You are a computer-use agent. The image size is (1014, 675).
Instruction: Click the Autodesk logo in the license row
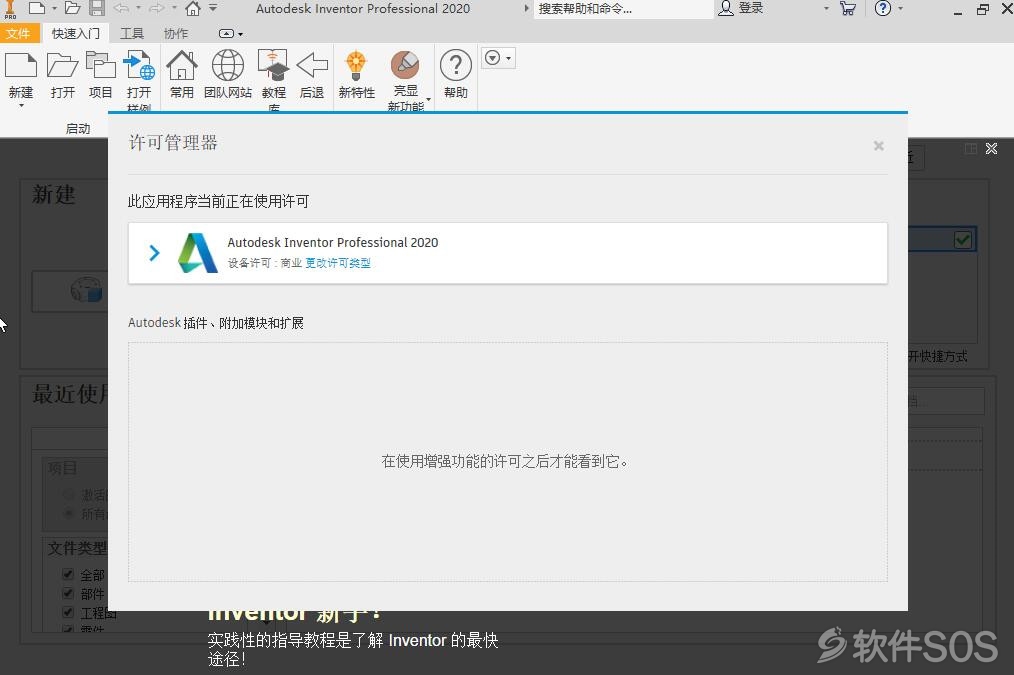click(197, 253)
